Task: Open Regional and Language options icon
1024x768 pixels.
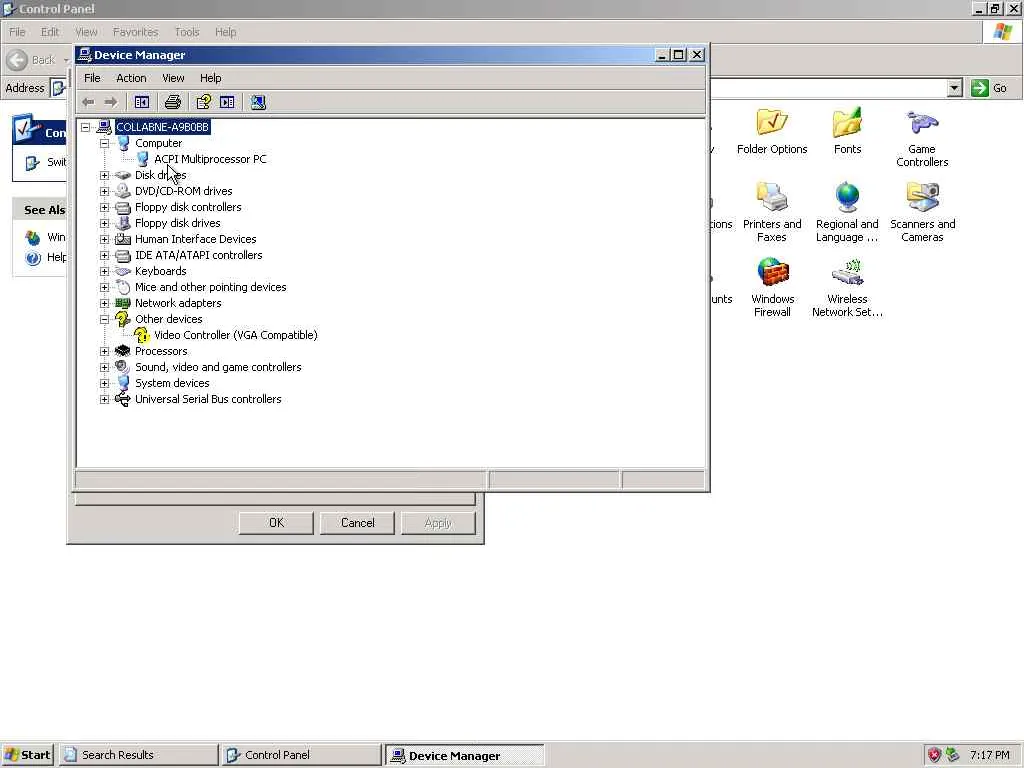Action: [x=847, y=212]
